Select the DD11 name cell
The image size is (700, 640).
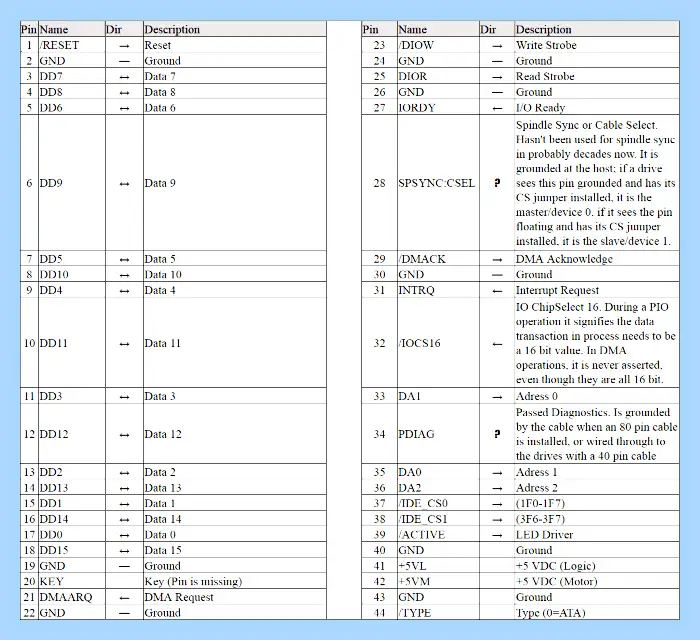point(72,343)
